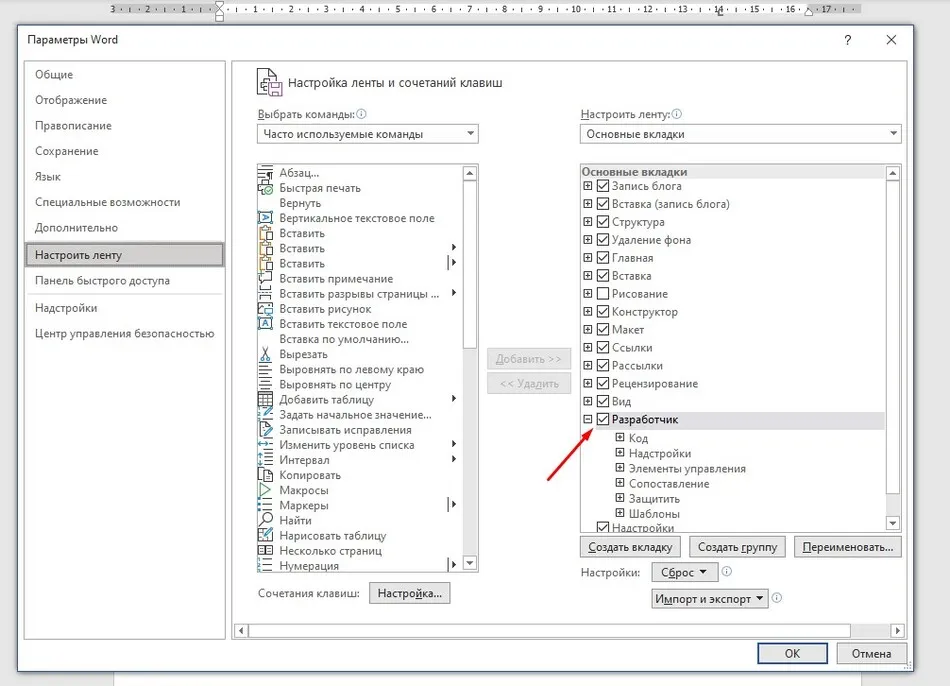Toggle the Структура checkbox
This screenshot has height=686, width=950.
click(x=603, y=222)
